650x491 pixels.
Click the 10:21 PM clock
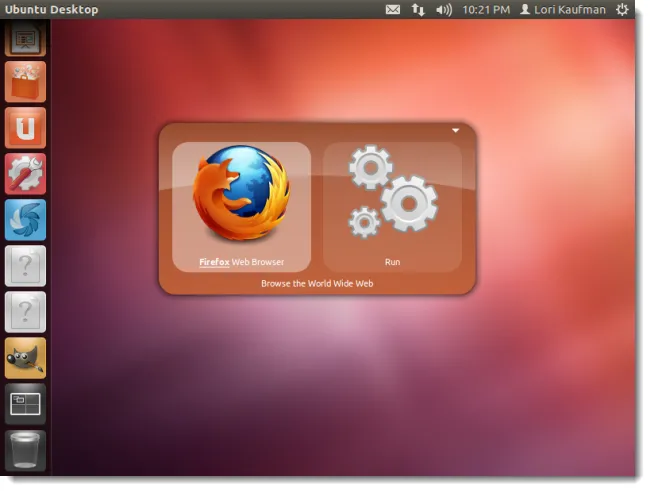pyautogui.click(x=486, y=10)
